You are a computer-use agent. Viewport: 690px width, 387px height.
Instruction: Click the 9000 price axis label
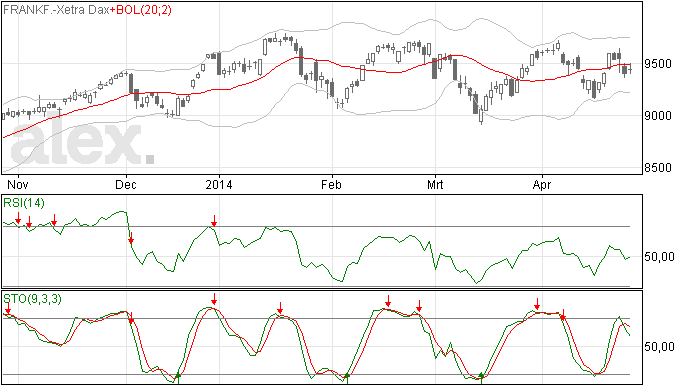tap(658, 116)
